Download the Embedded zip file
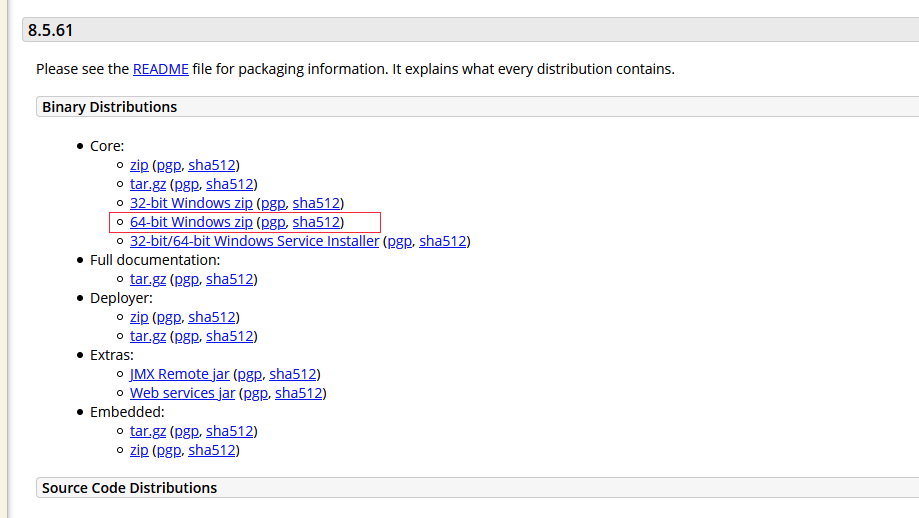This screenshot has width=919, height=518. point(139,450)
